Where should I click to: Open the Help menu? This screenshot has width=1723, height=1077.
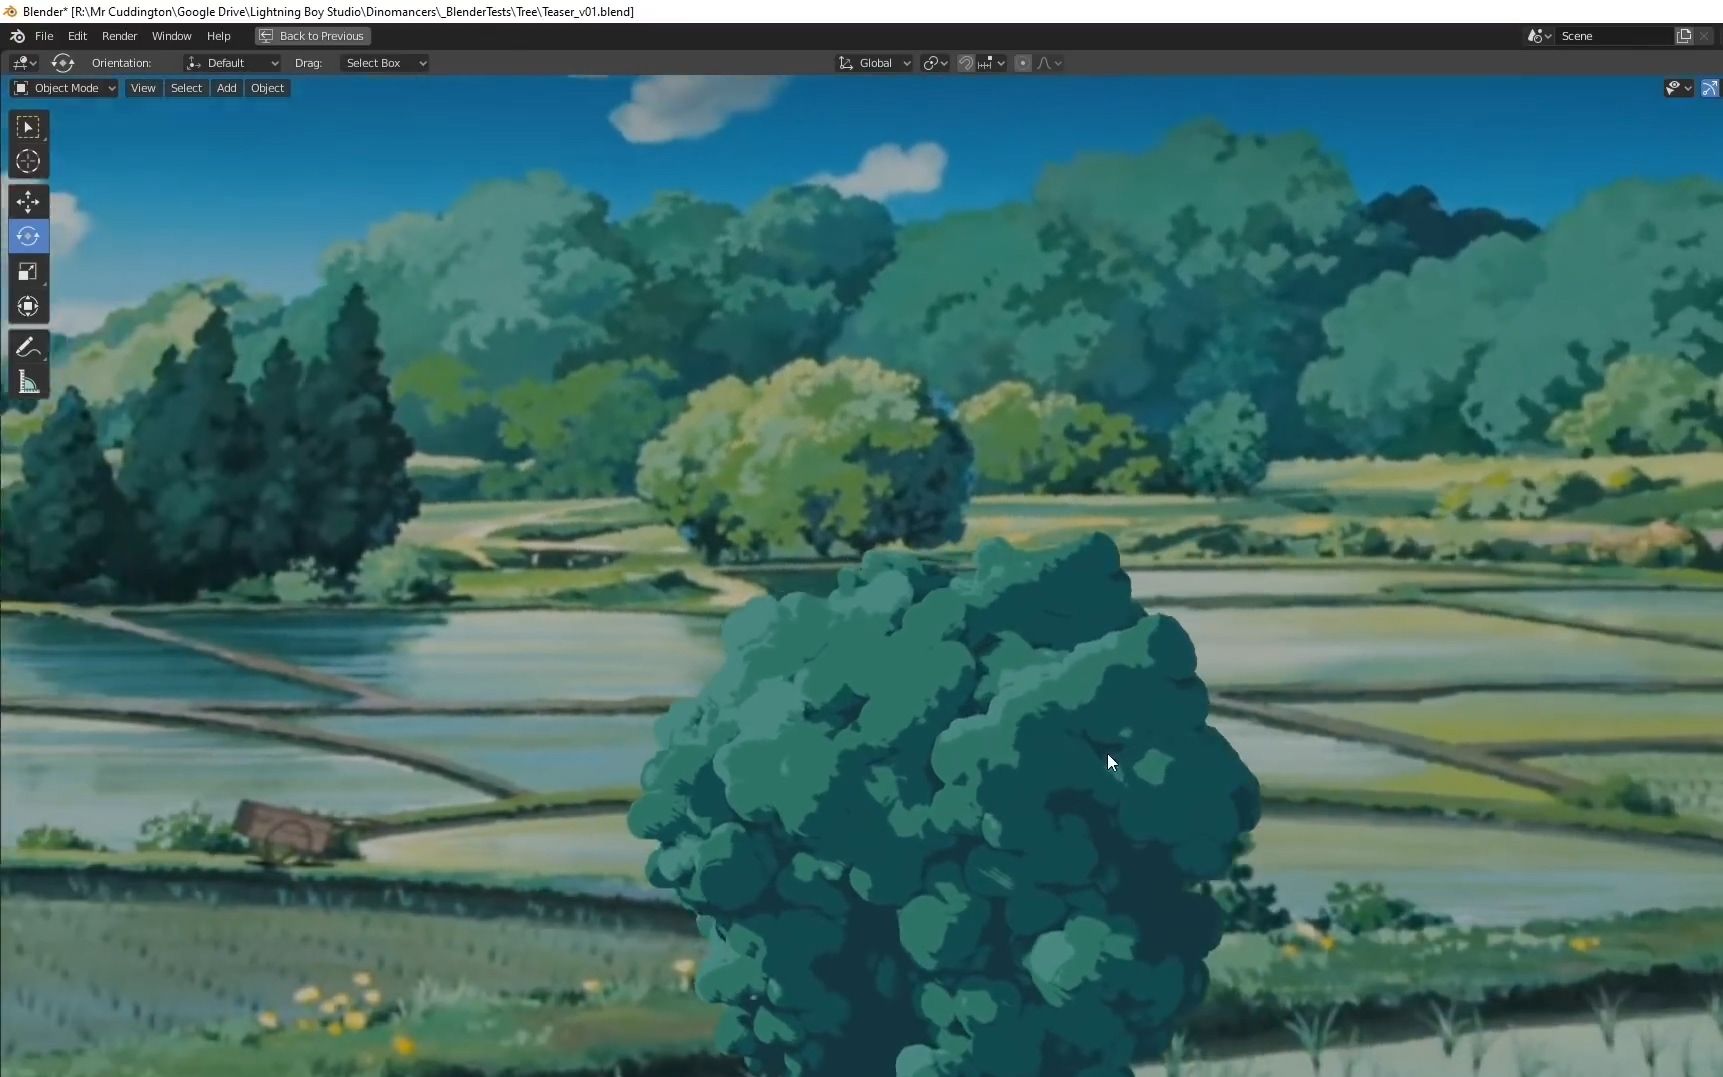[x=218, y=36]
